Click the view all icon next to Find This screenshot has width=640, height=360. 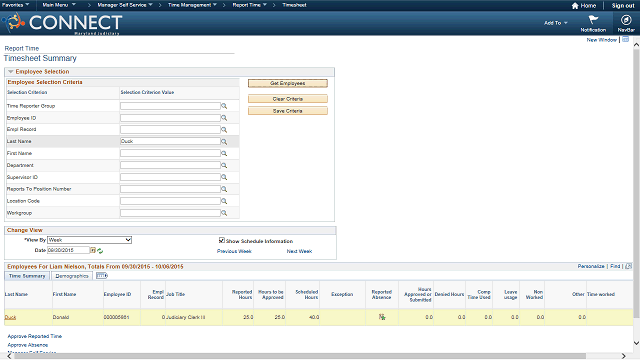(x=628, y=266)
